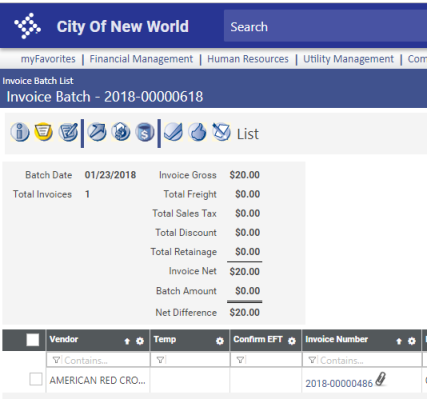Image resolution: width=427 pixels, height=399 pixels.
Task: Click the thumbs-up approve icon
Action: pos(197,132)
